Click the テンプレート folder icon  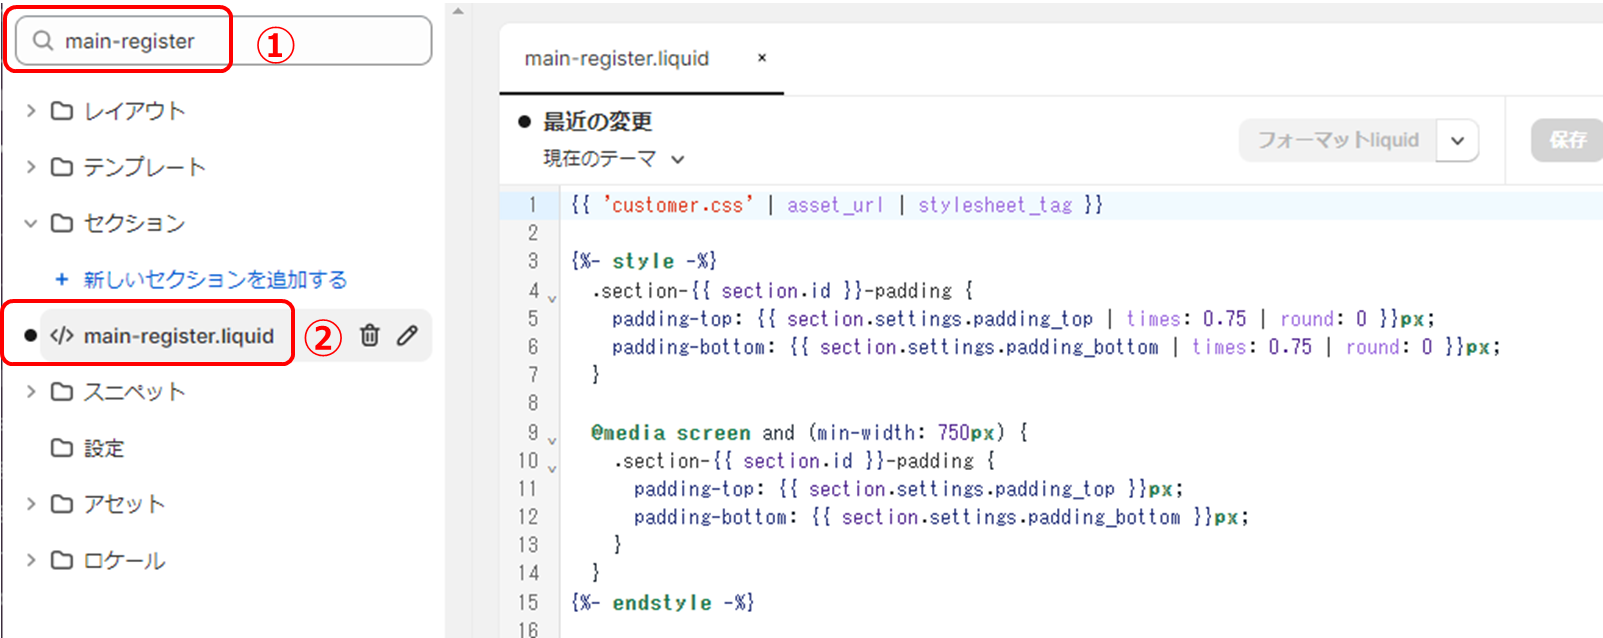click(x=62, y=166)
